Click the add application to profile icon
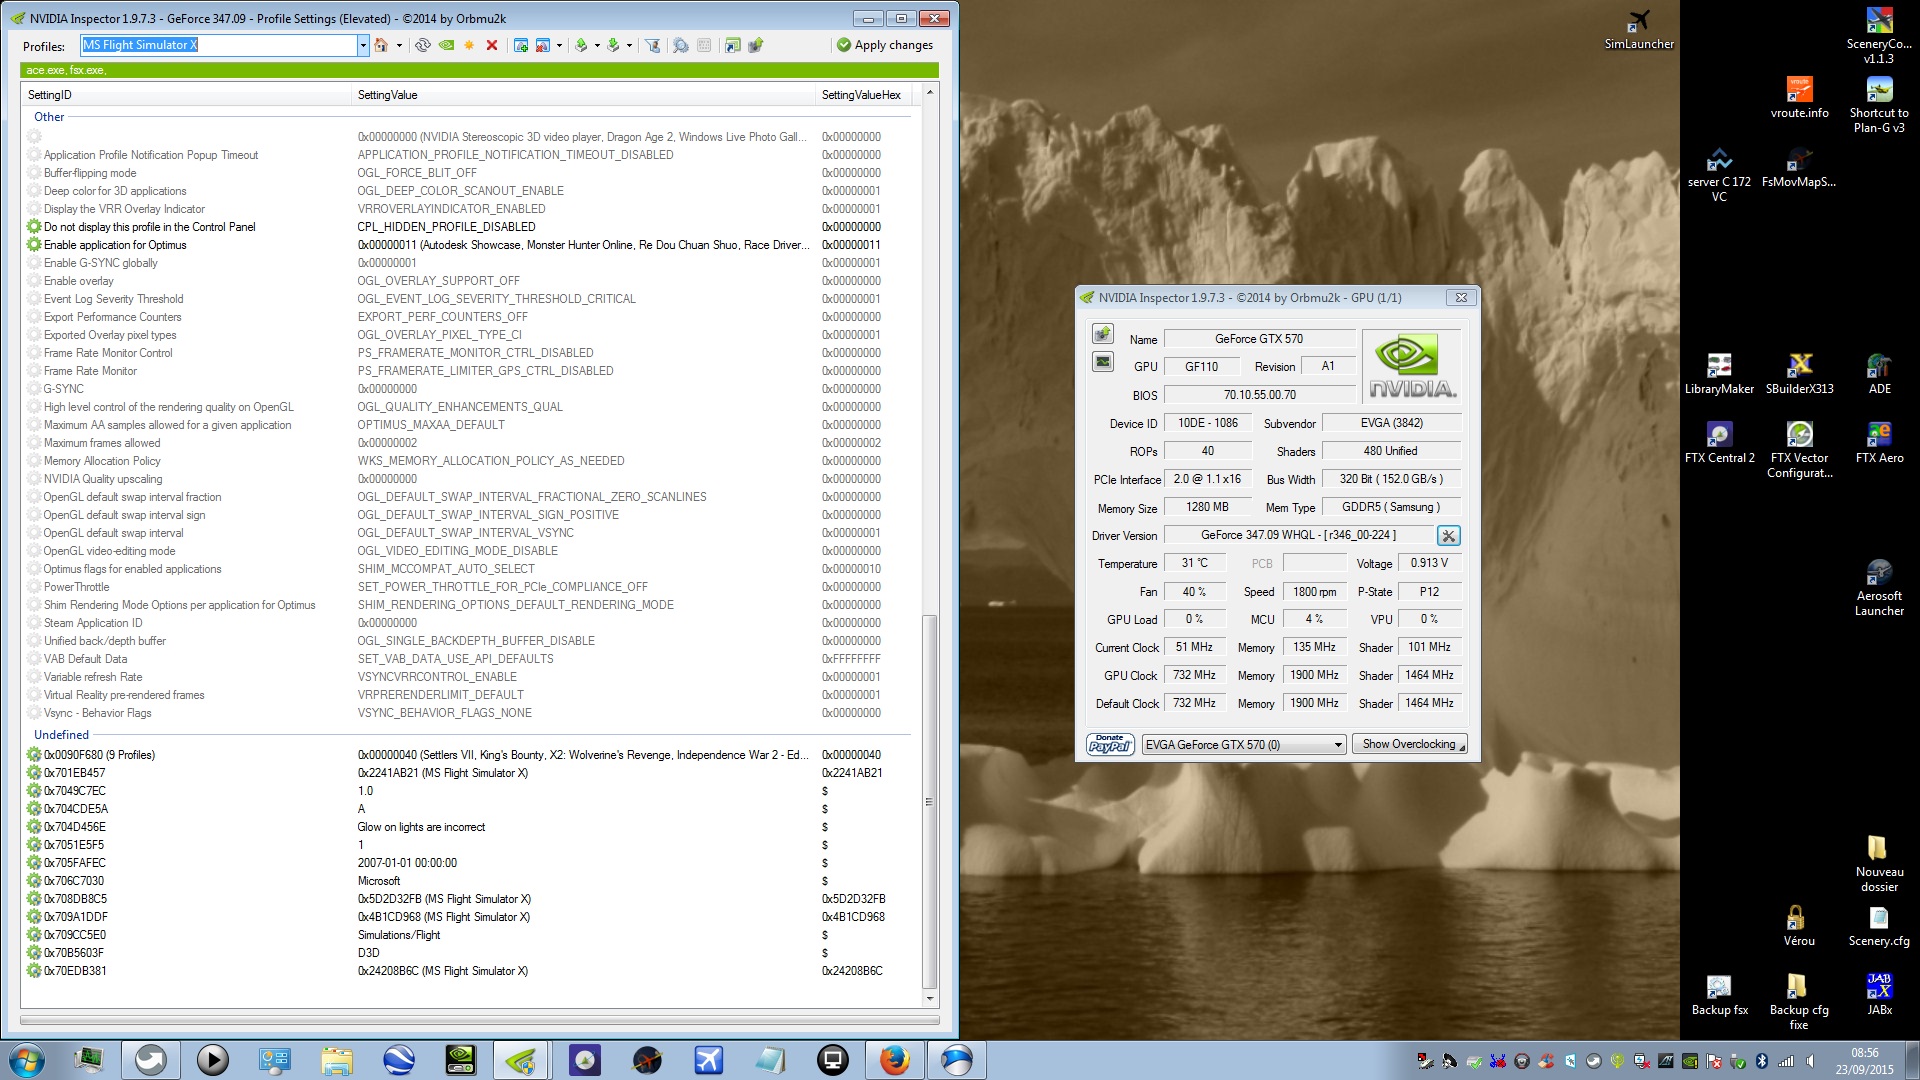 tap(521, 45)
